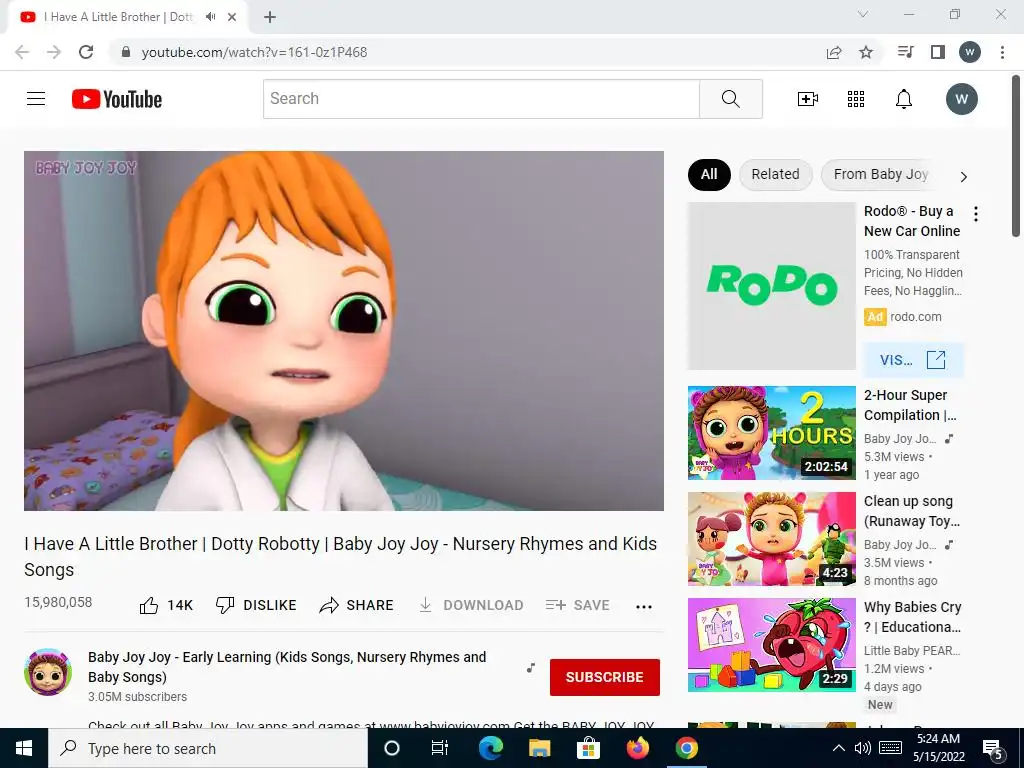
Task: Open Windows notification center icon
Action: pyautogui.click(x=993, y=749)
